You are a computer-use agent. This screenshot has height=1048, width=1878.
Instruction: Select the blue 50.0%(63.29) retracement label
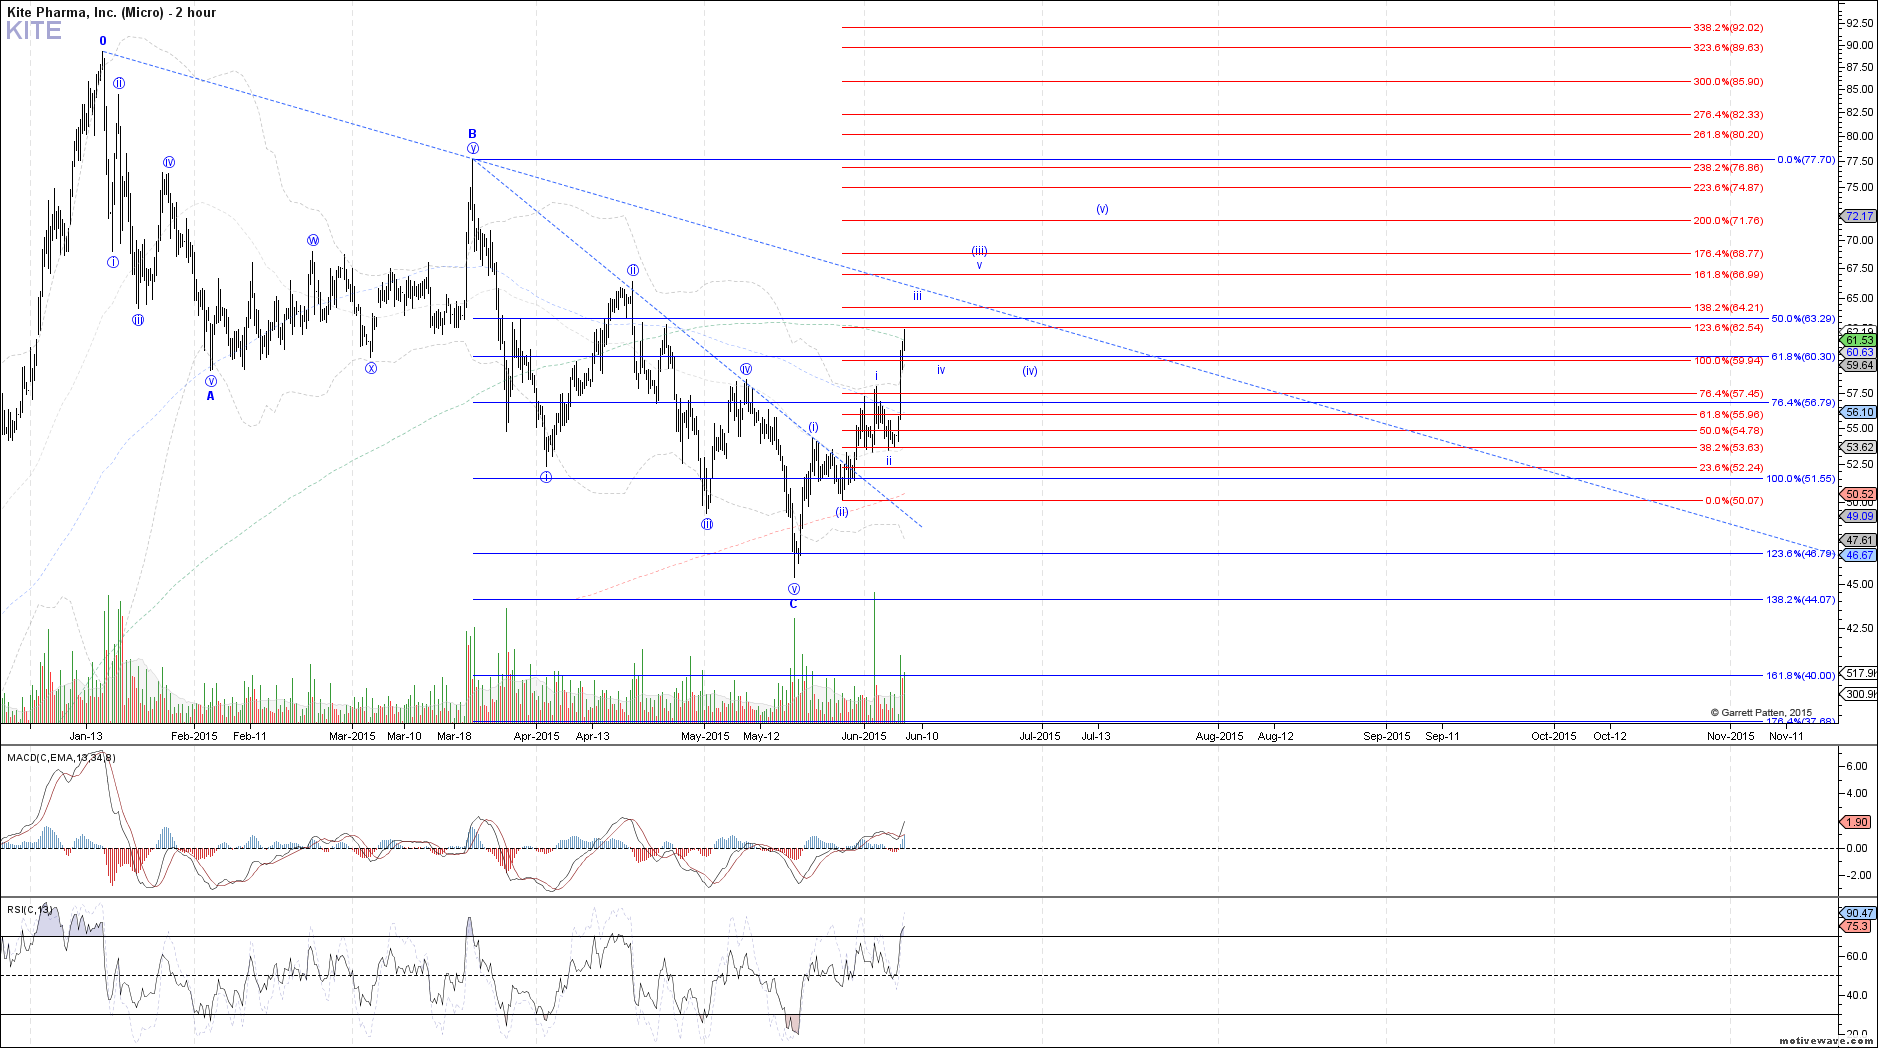tap(1803, 319)
